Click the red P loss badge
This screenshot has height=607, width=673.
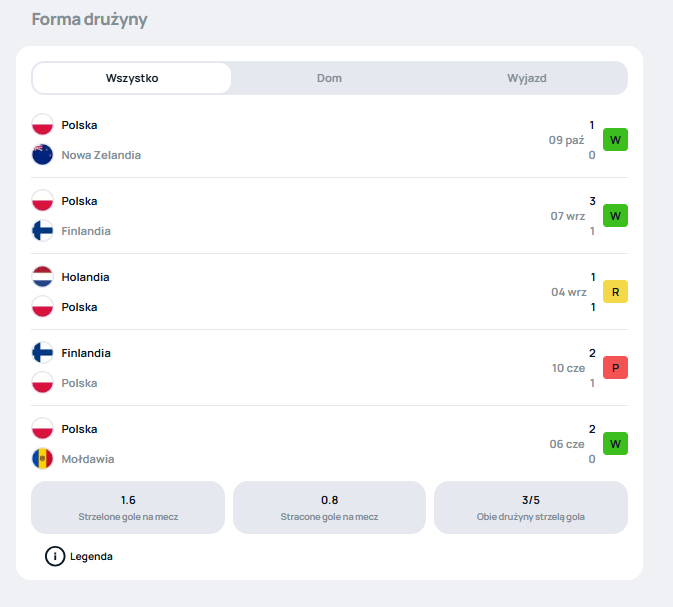point(615,368)
